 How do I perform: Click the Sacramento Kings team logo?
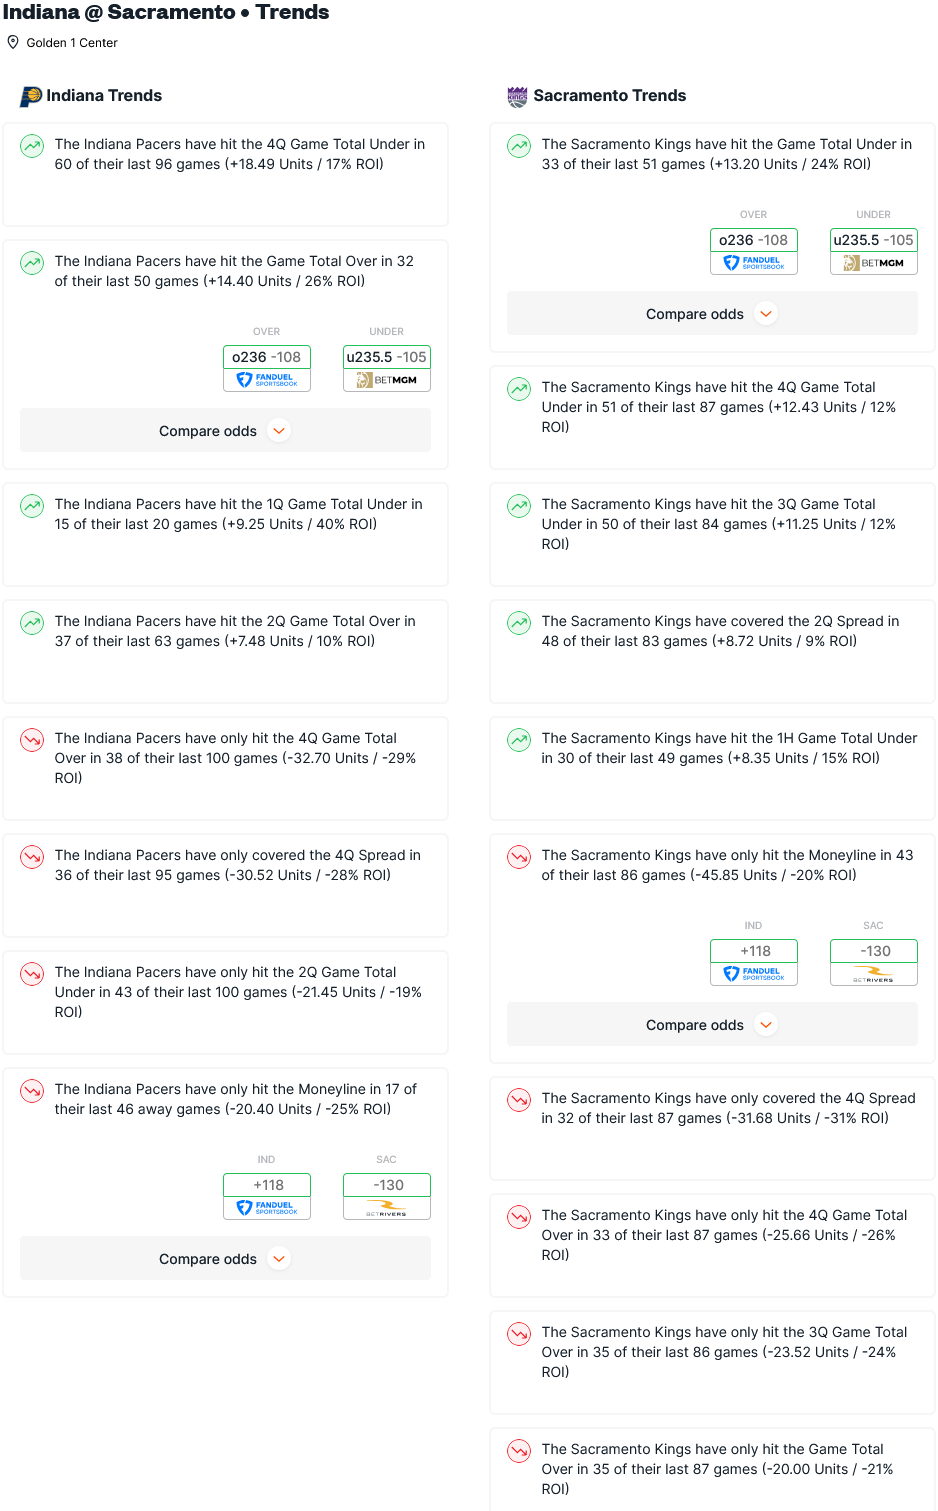[517, 96]
